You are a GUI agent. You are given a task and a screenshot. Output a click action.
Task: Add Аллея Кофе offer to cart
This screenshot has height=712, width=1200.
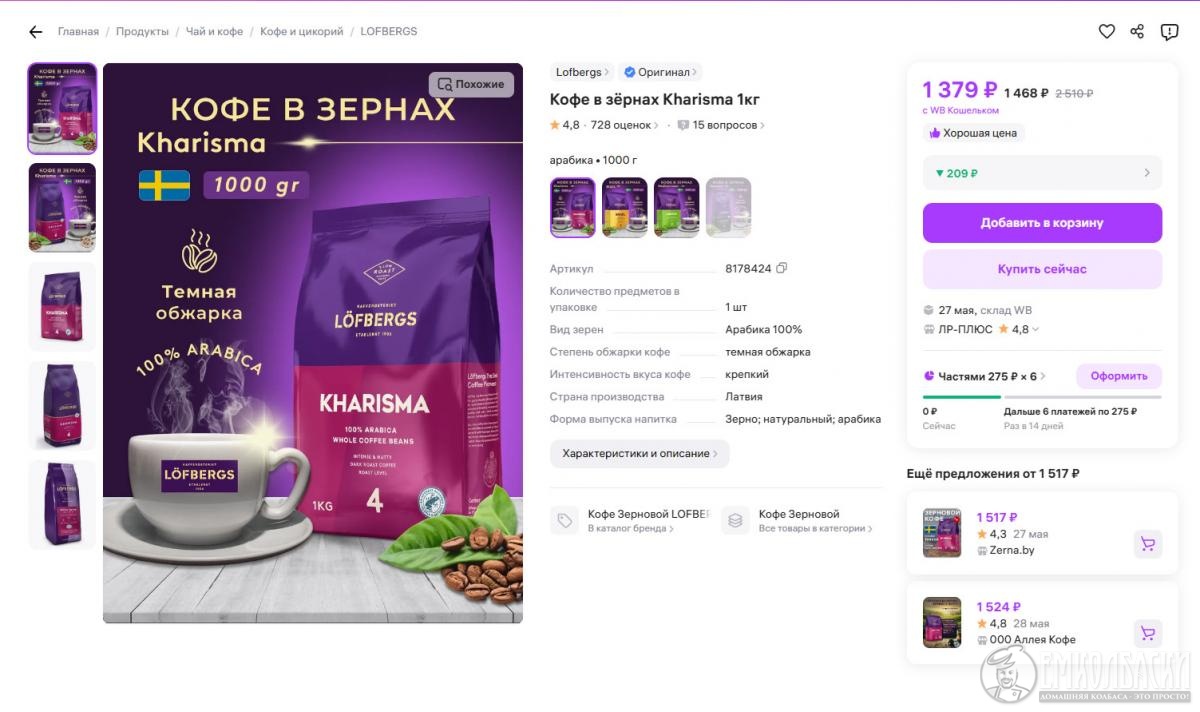pyautogui.click(x=1148, y=633)
